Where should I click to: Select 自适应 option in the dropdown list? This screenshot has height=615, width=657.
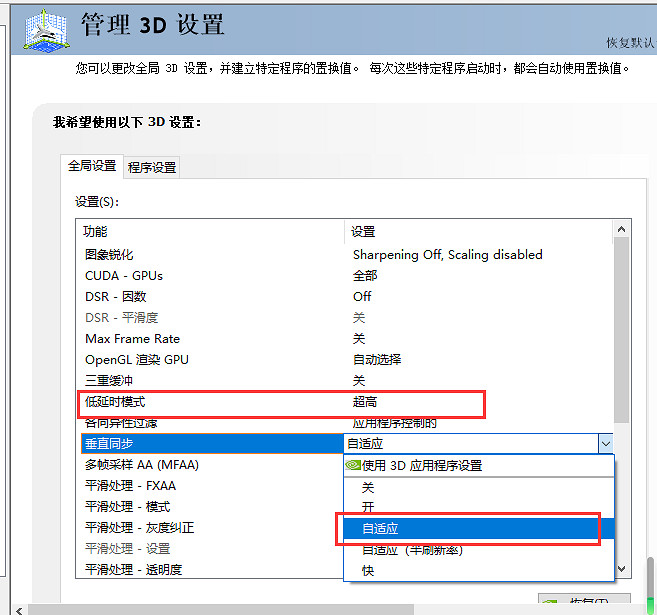(479, 528)
